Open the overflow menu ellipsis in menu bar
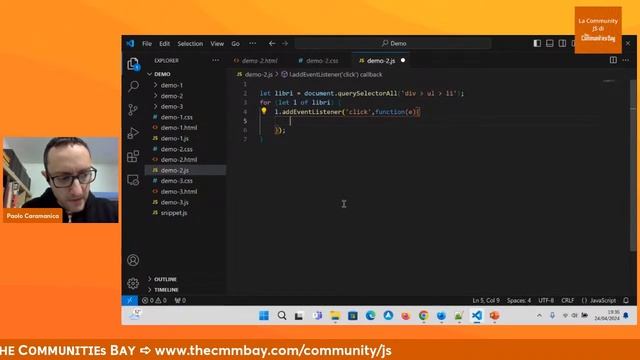The width and height of the screenshot is (640, 360). pos(253,43)
